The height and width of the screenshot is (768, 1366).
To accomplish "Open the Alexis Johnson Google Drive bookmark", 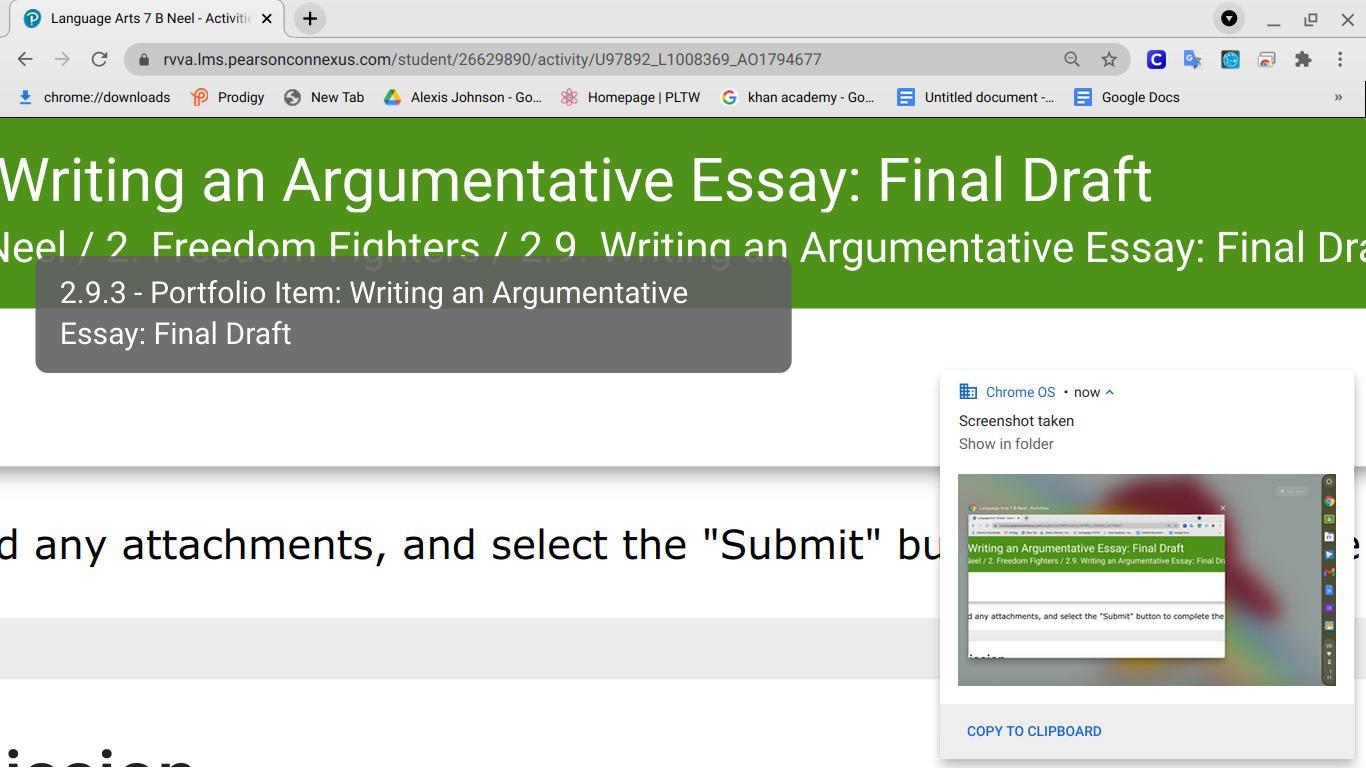I will (463, 97).
